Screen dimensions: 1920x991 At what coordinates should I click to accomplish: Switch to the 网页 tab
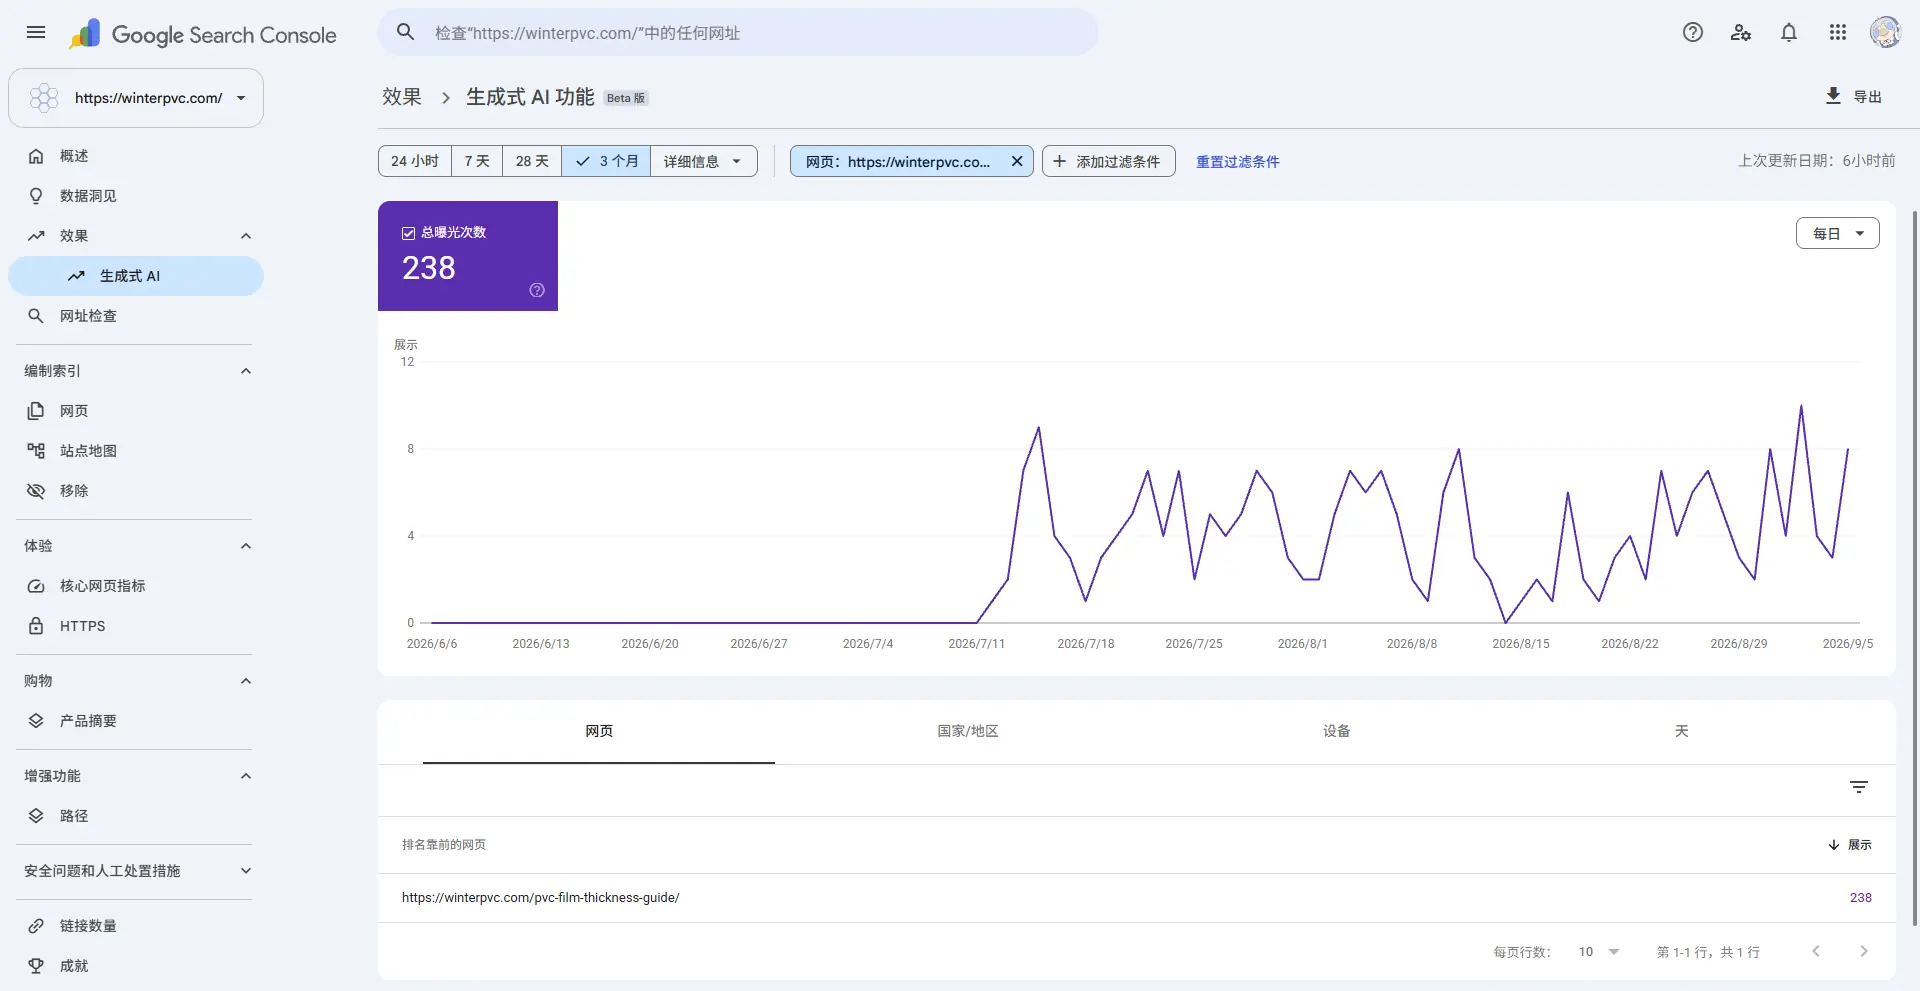click(599, 732)
